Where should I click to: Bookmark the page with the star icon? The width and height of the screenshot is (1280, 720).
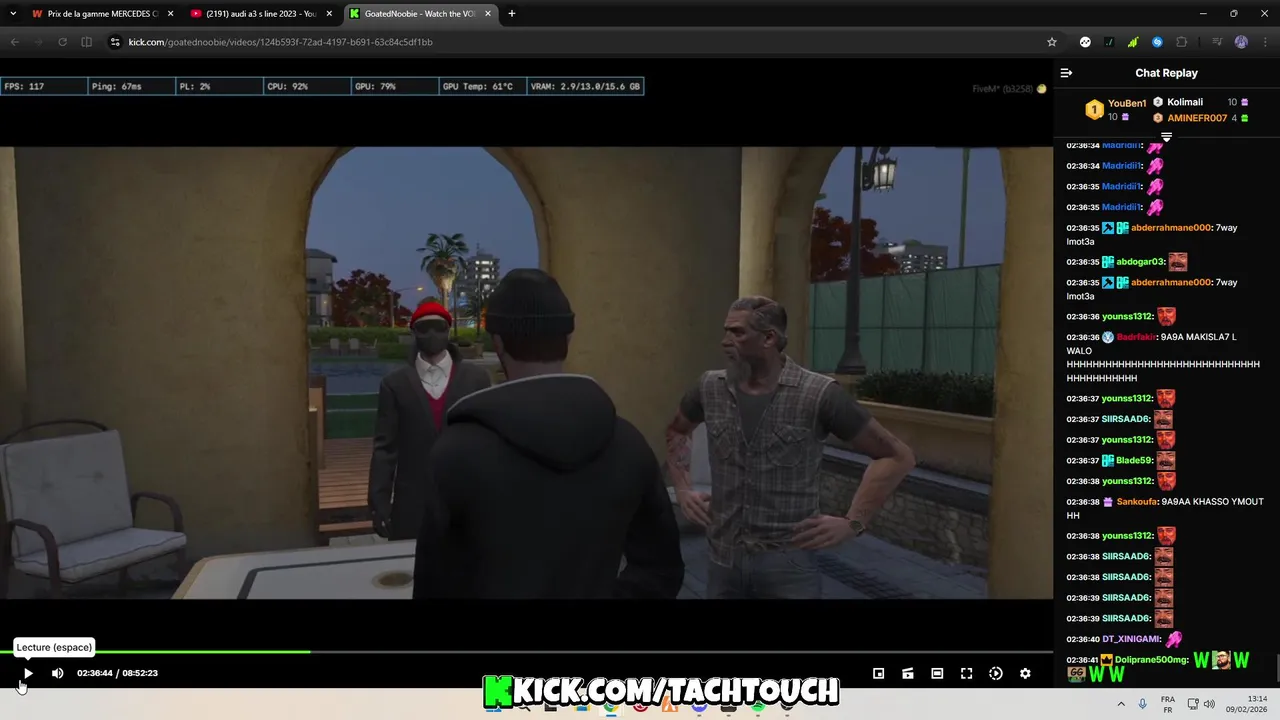1052,42
